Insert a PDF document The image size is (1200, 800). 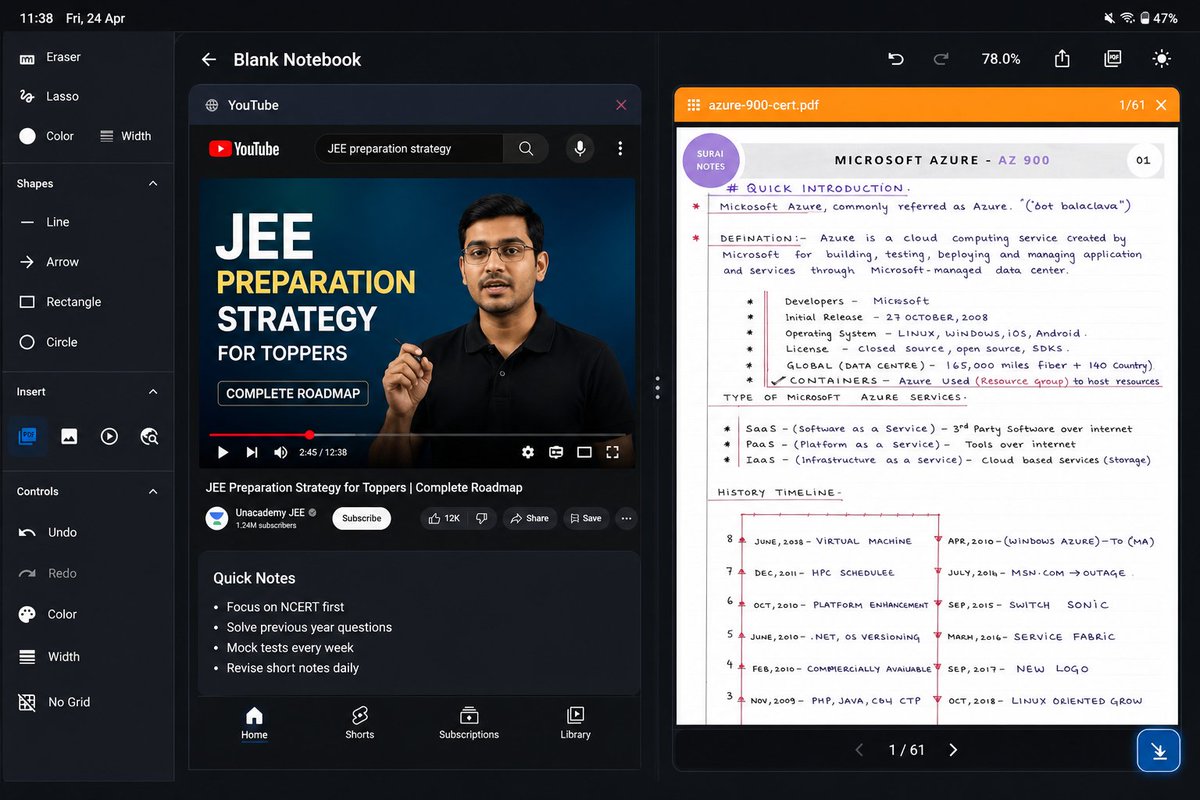pos(28,436)
